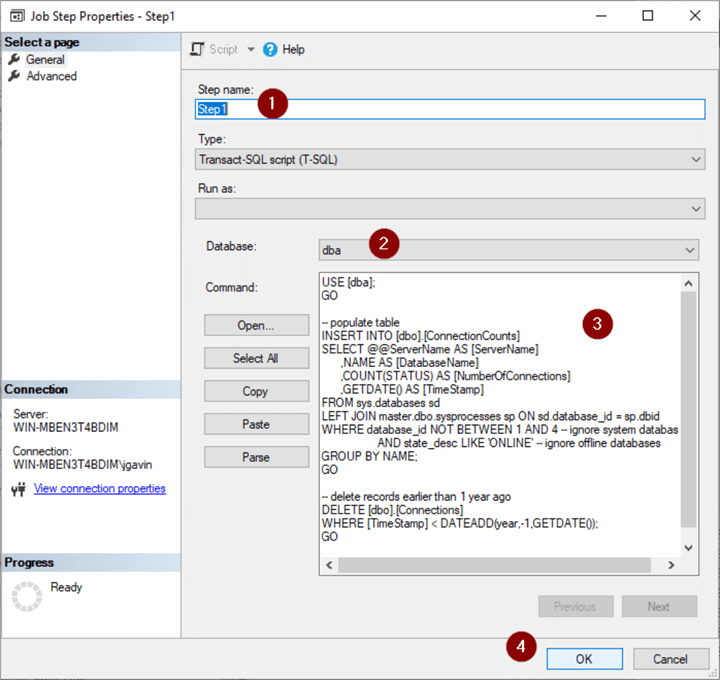Click the 'DELETE [dbo].[Connections]' line
This screenshot has height=680, width=720.
pyautogui.click(x=392, y=510)
